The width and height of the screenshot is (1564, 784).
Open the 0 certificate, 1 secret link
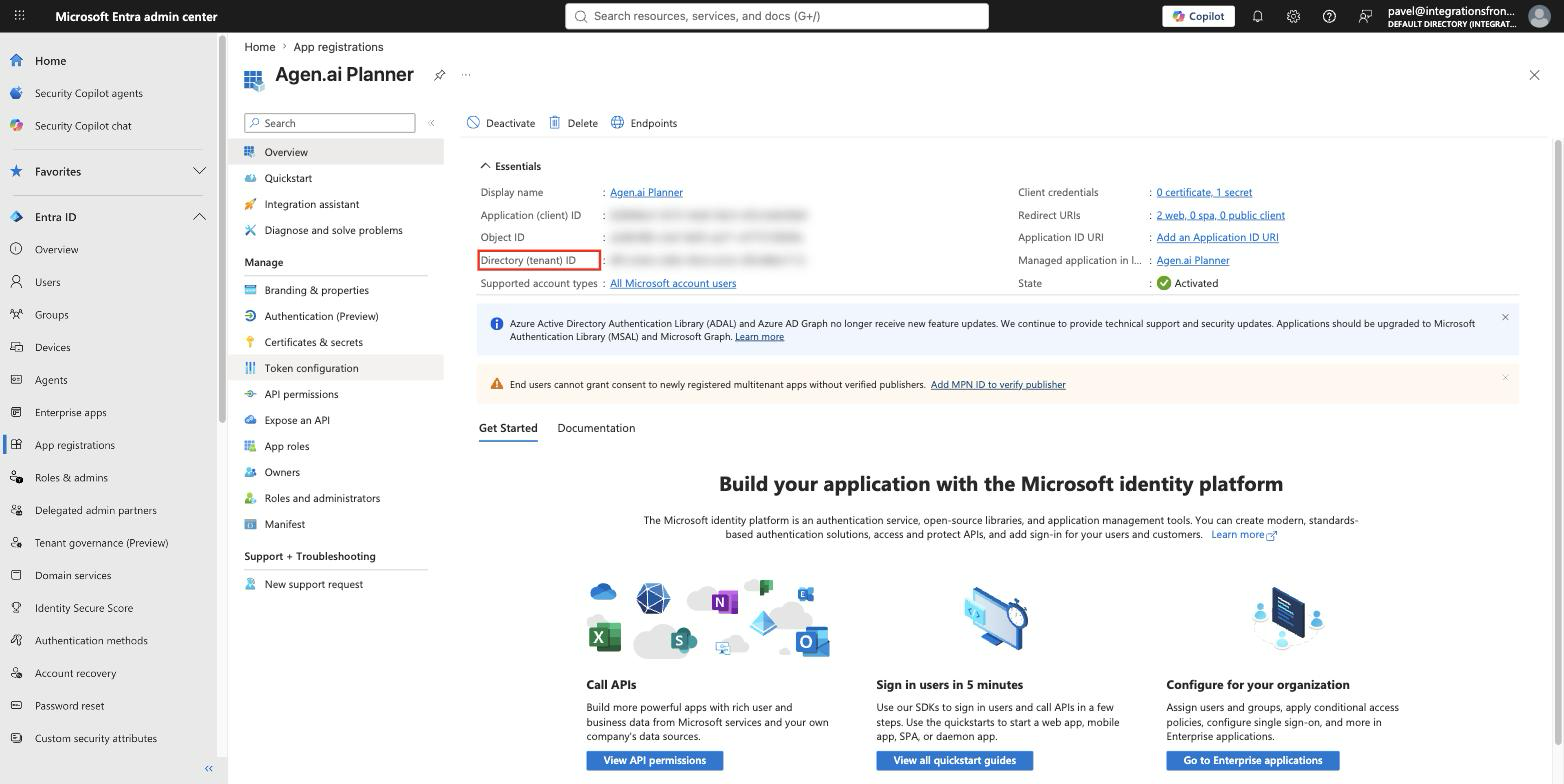[x=1204, y=192]
